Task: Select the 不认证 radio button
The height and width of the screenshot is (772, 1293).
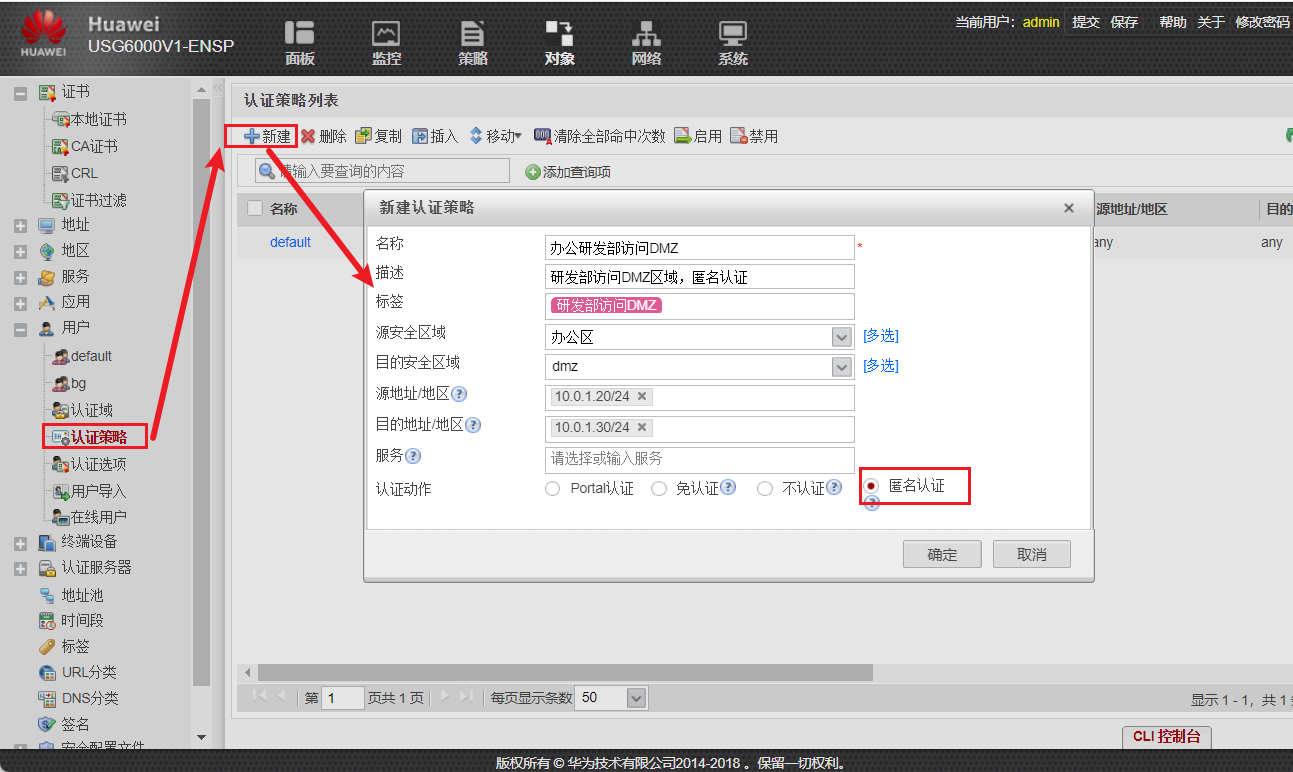Action: [765, 489]
